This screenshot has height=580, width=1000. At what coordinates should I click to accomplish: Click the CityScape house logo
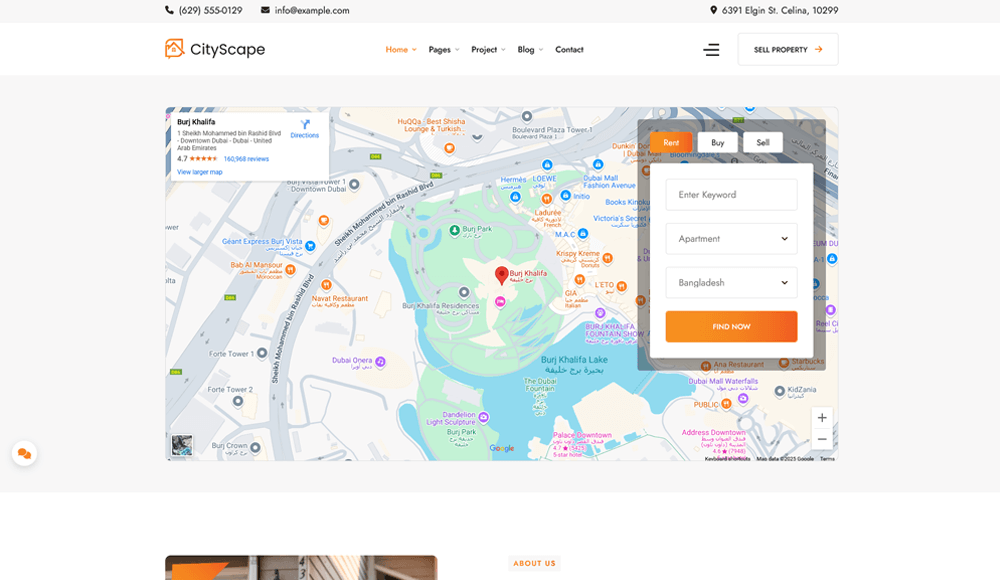174,48
